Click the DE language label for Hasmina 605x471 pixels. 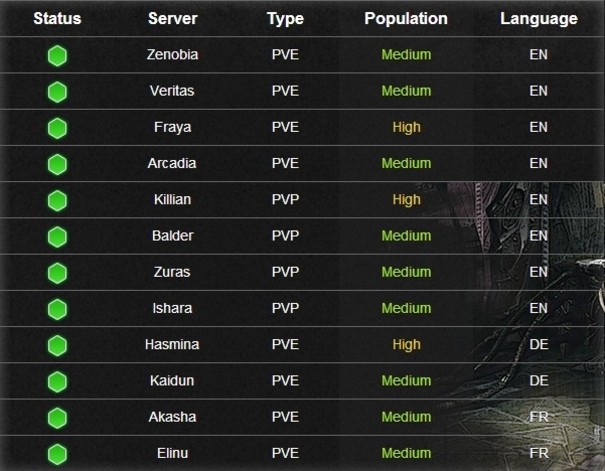539,344
